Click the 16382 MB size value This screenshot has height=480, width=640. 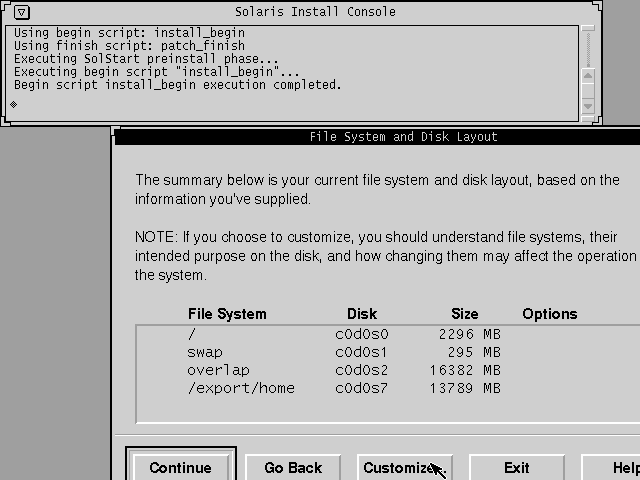click(x=465, y=370)
